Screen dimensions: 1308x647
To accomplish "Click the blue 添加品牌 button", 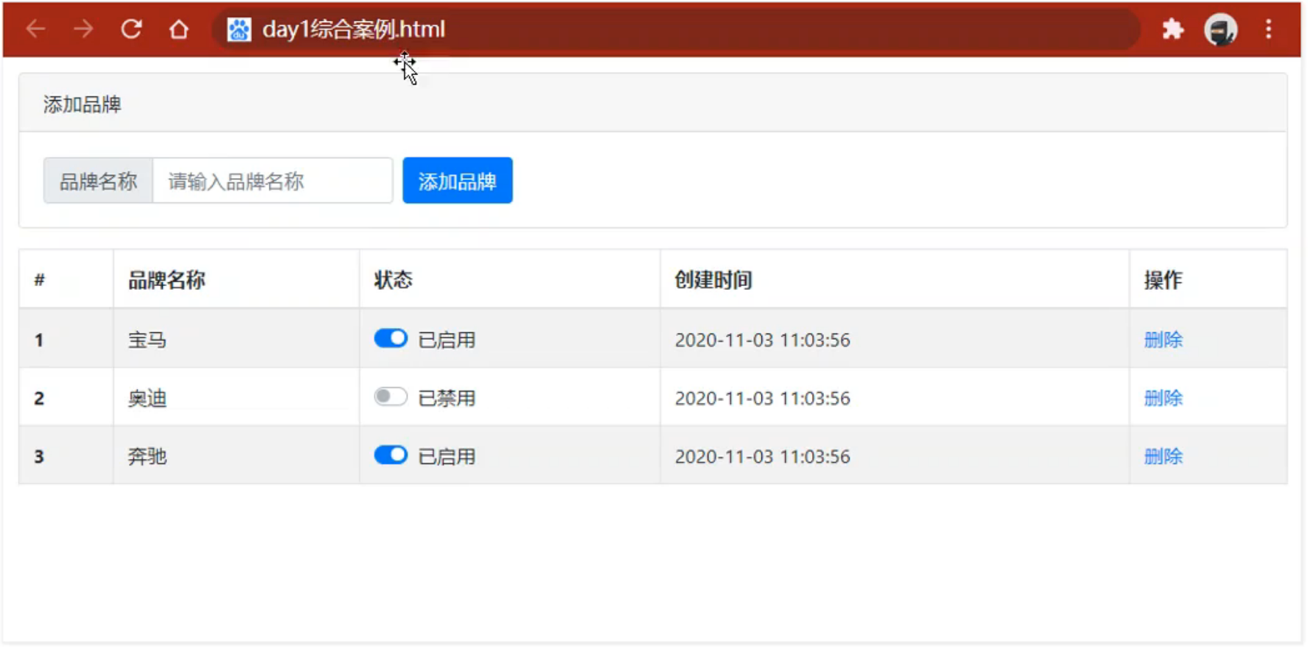I will [457, 181].
